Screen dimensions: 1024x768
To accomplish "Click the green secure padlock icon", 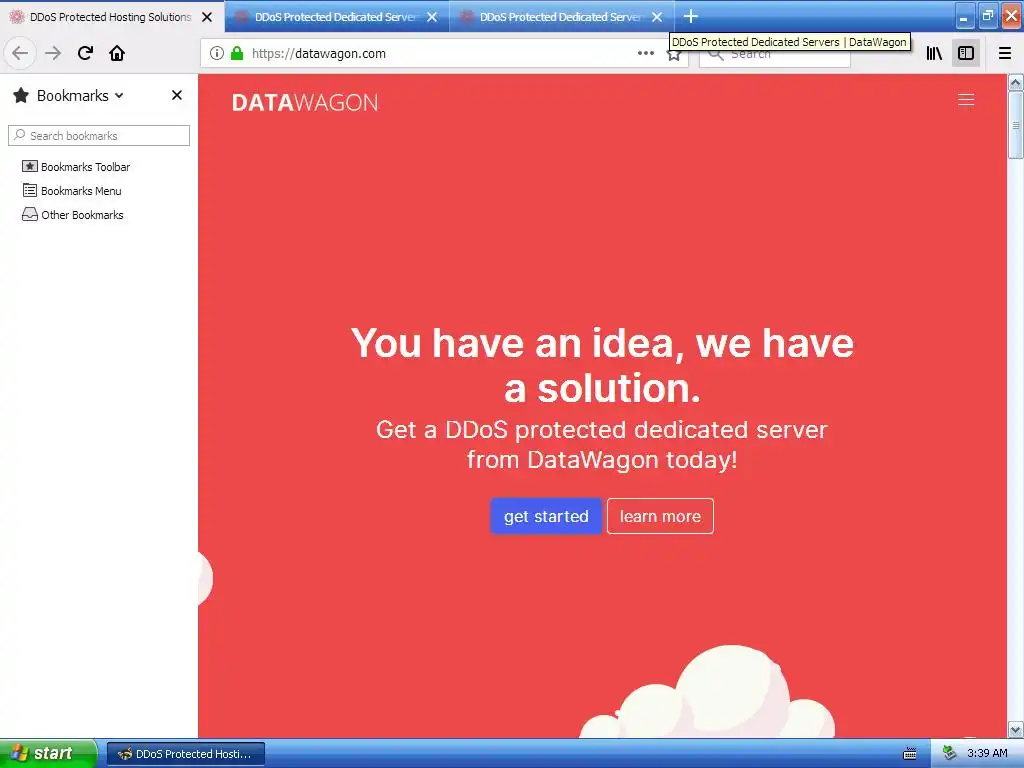I will click(237, 53).
